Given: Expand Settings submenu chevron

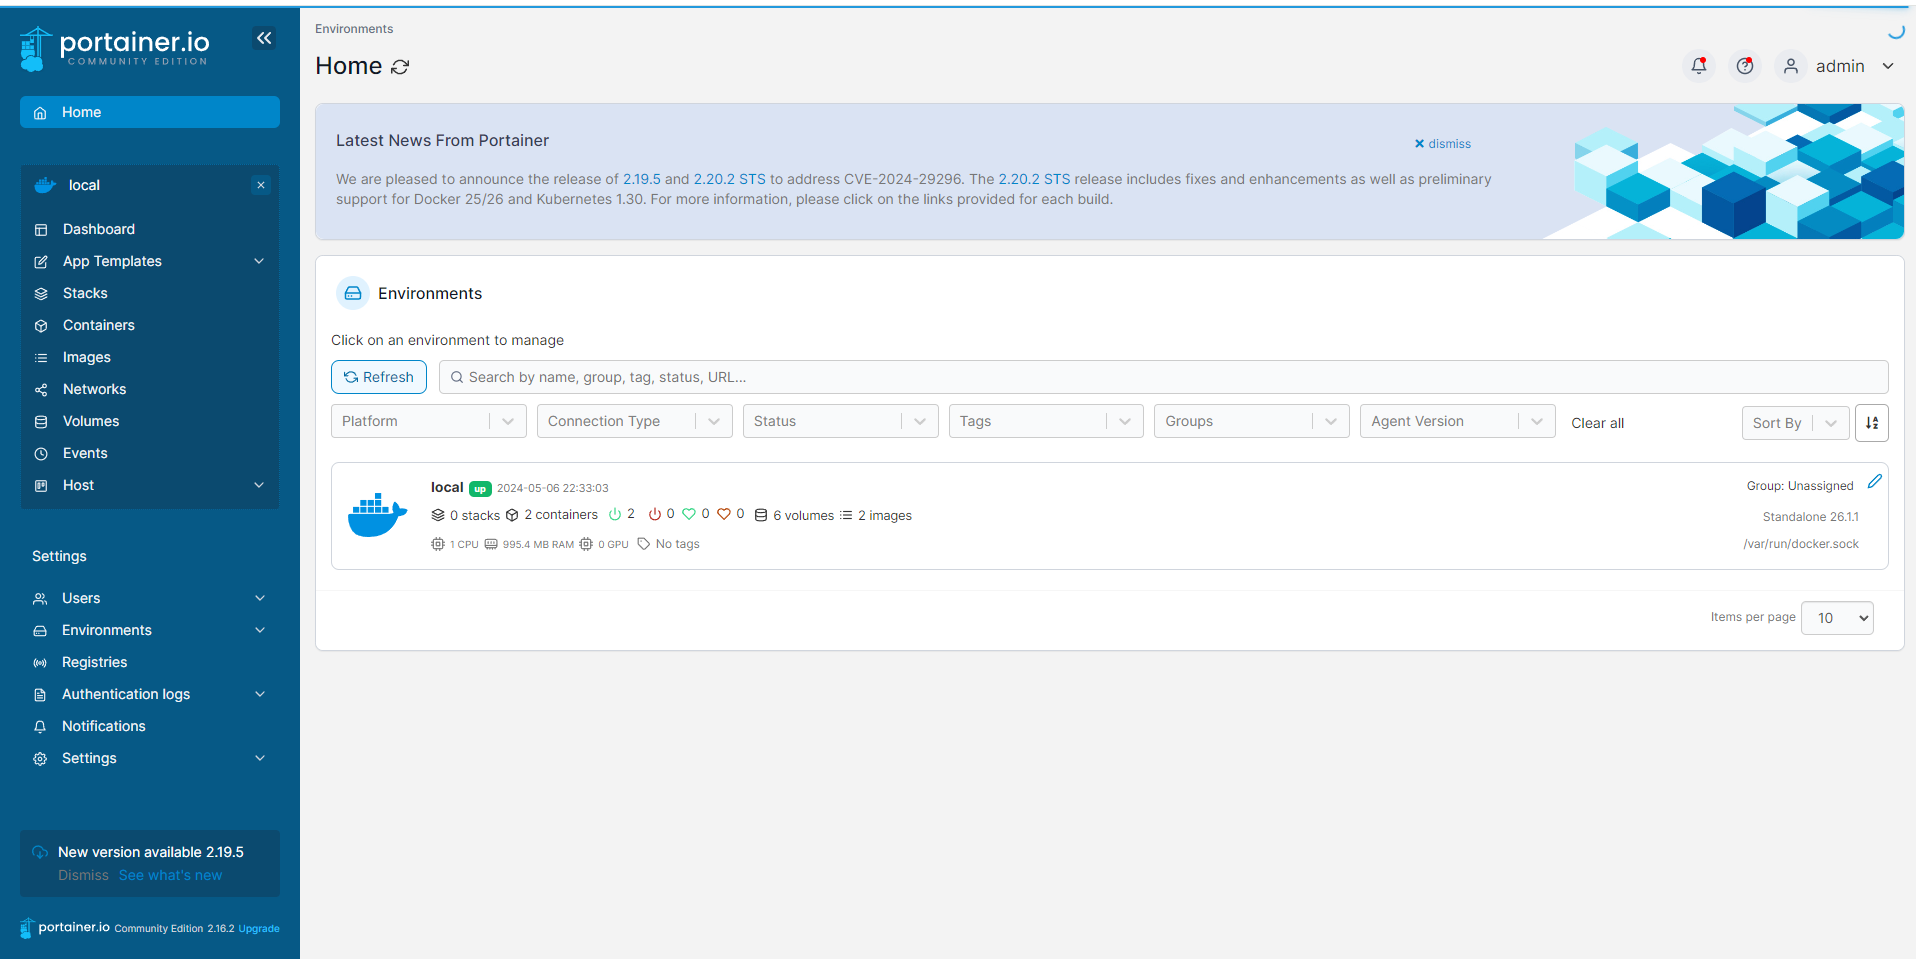Looking at the screenshot, I should [x=260, y=758].
